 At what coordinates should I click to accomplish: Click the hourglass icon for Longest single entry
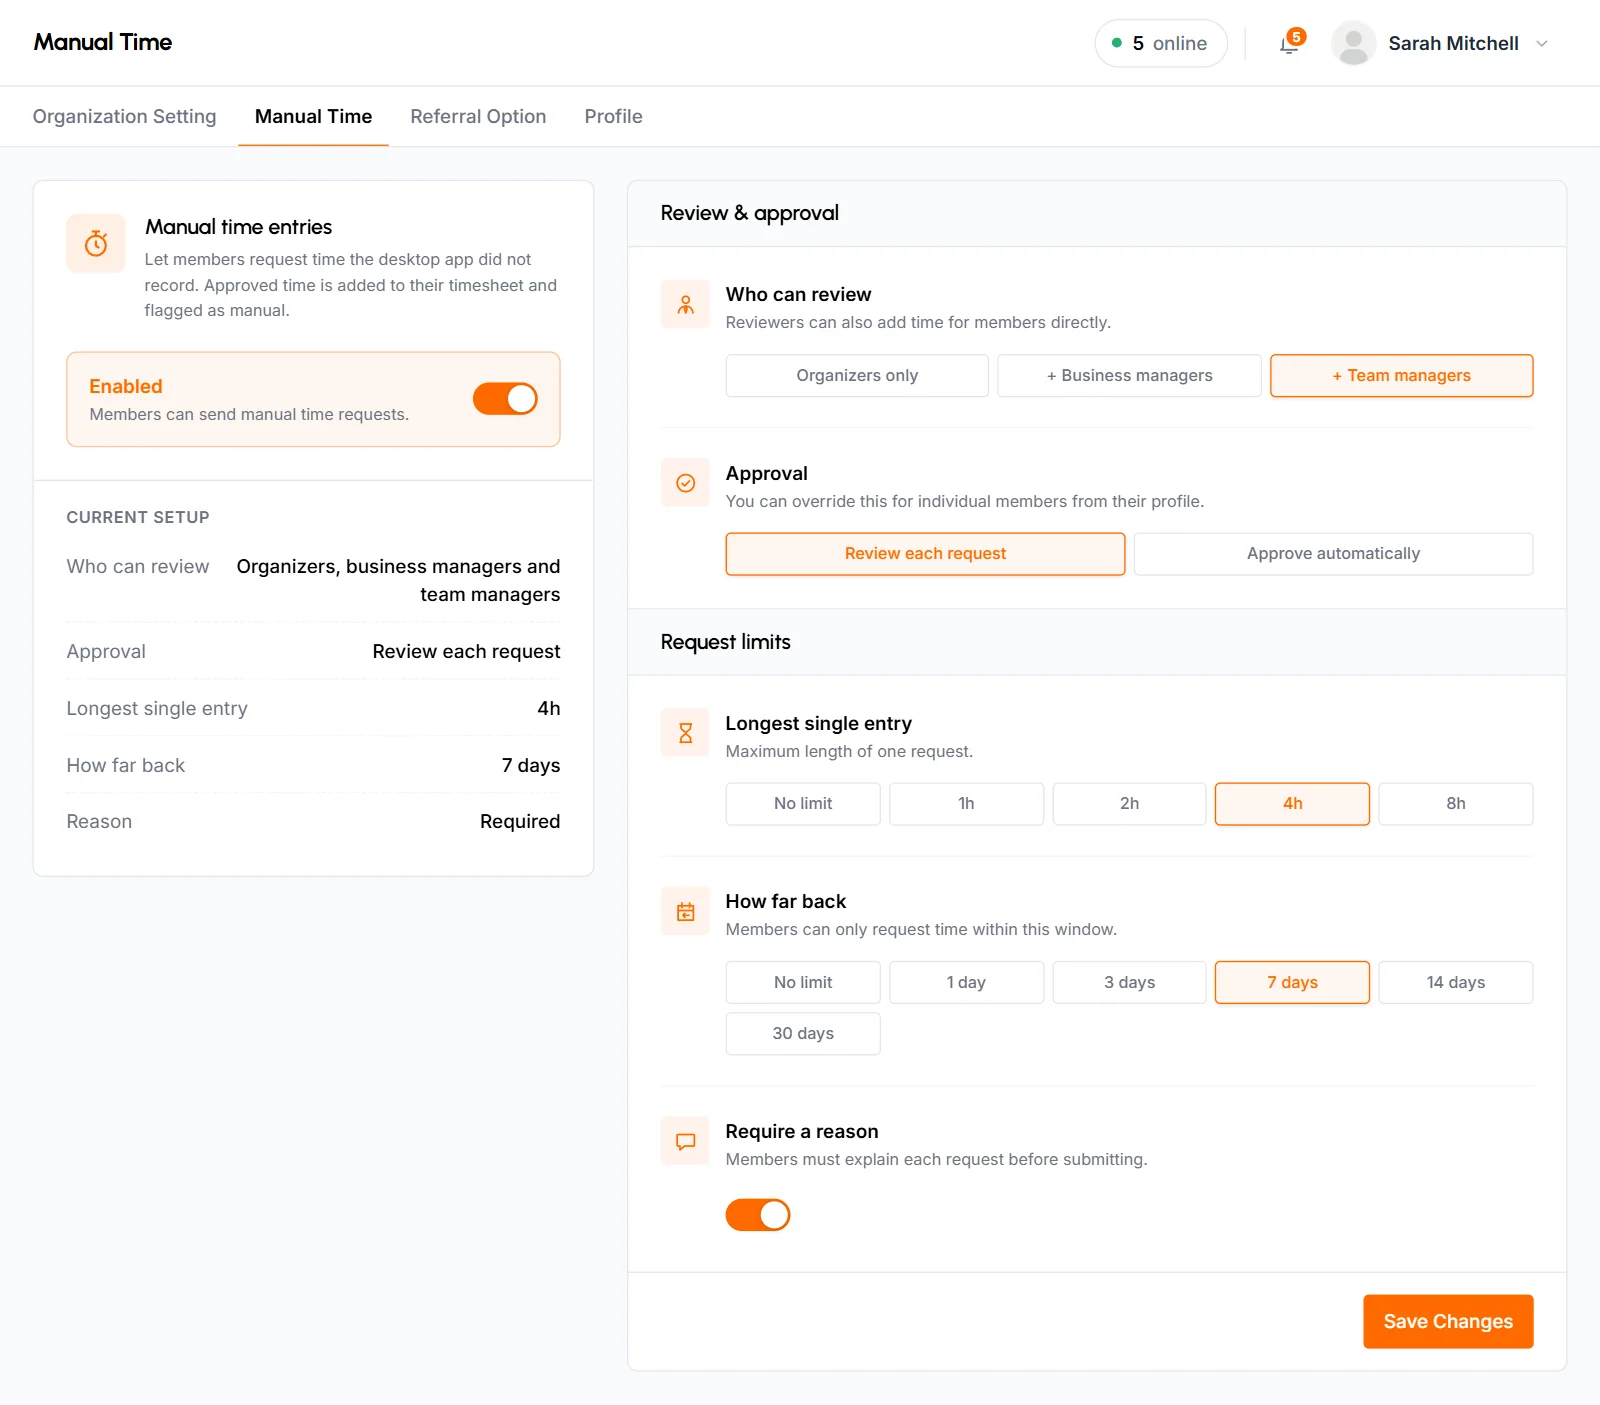tap(685, 733)
